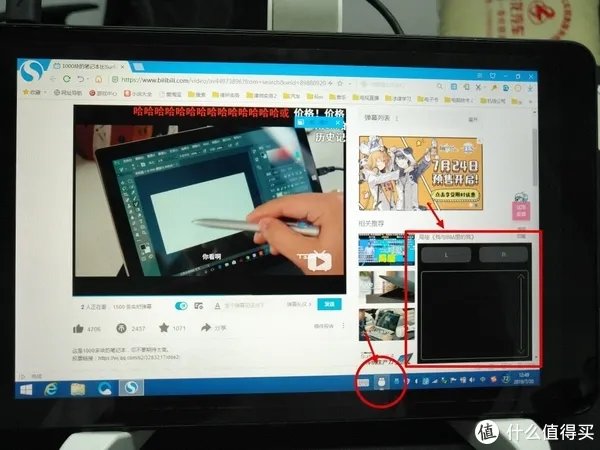Click the virtual touchpad tray icon
This screenshot has width=600, height=450.
(381, 382)
